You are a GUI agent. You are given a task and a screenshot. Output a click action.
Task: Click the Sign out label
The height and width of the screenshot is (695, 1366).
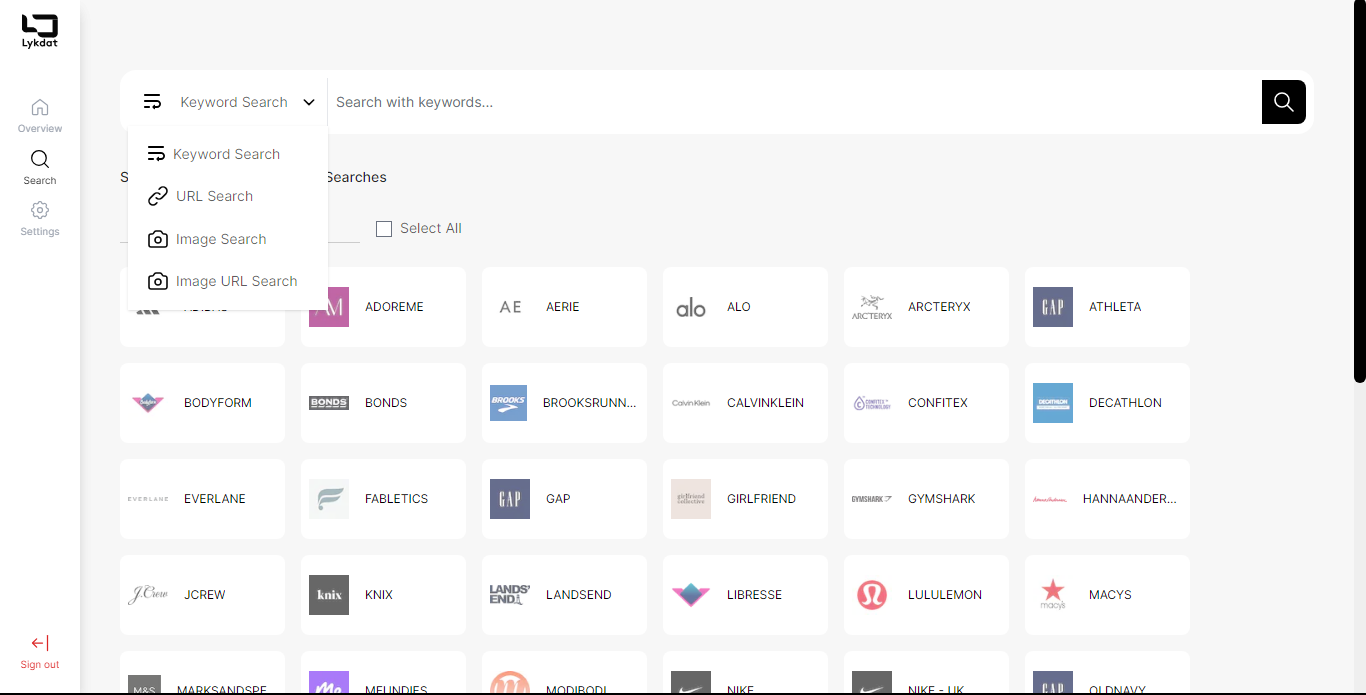tap(40, 665)
